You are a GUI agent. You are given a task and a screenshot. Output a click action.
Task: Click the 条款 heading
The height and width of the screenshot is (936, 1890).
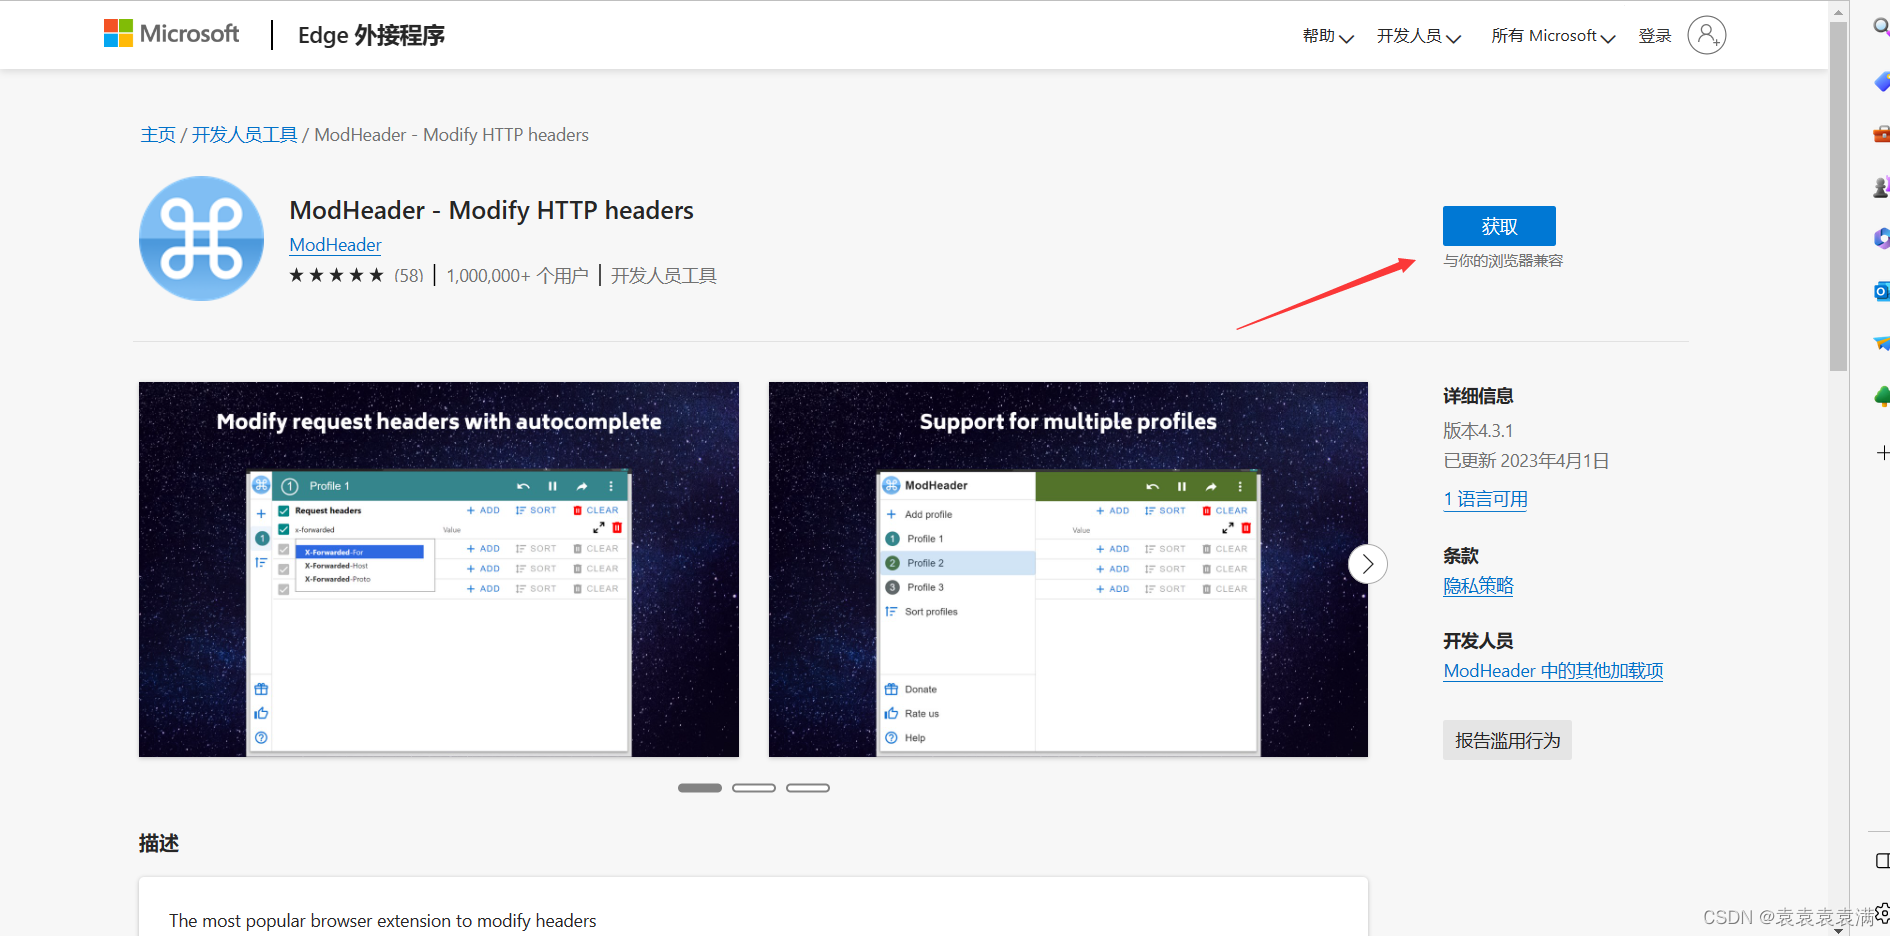[1460, 556]
